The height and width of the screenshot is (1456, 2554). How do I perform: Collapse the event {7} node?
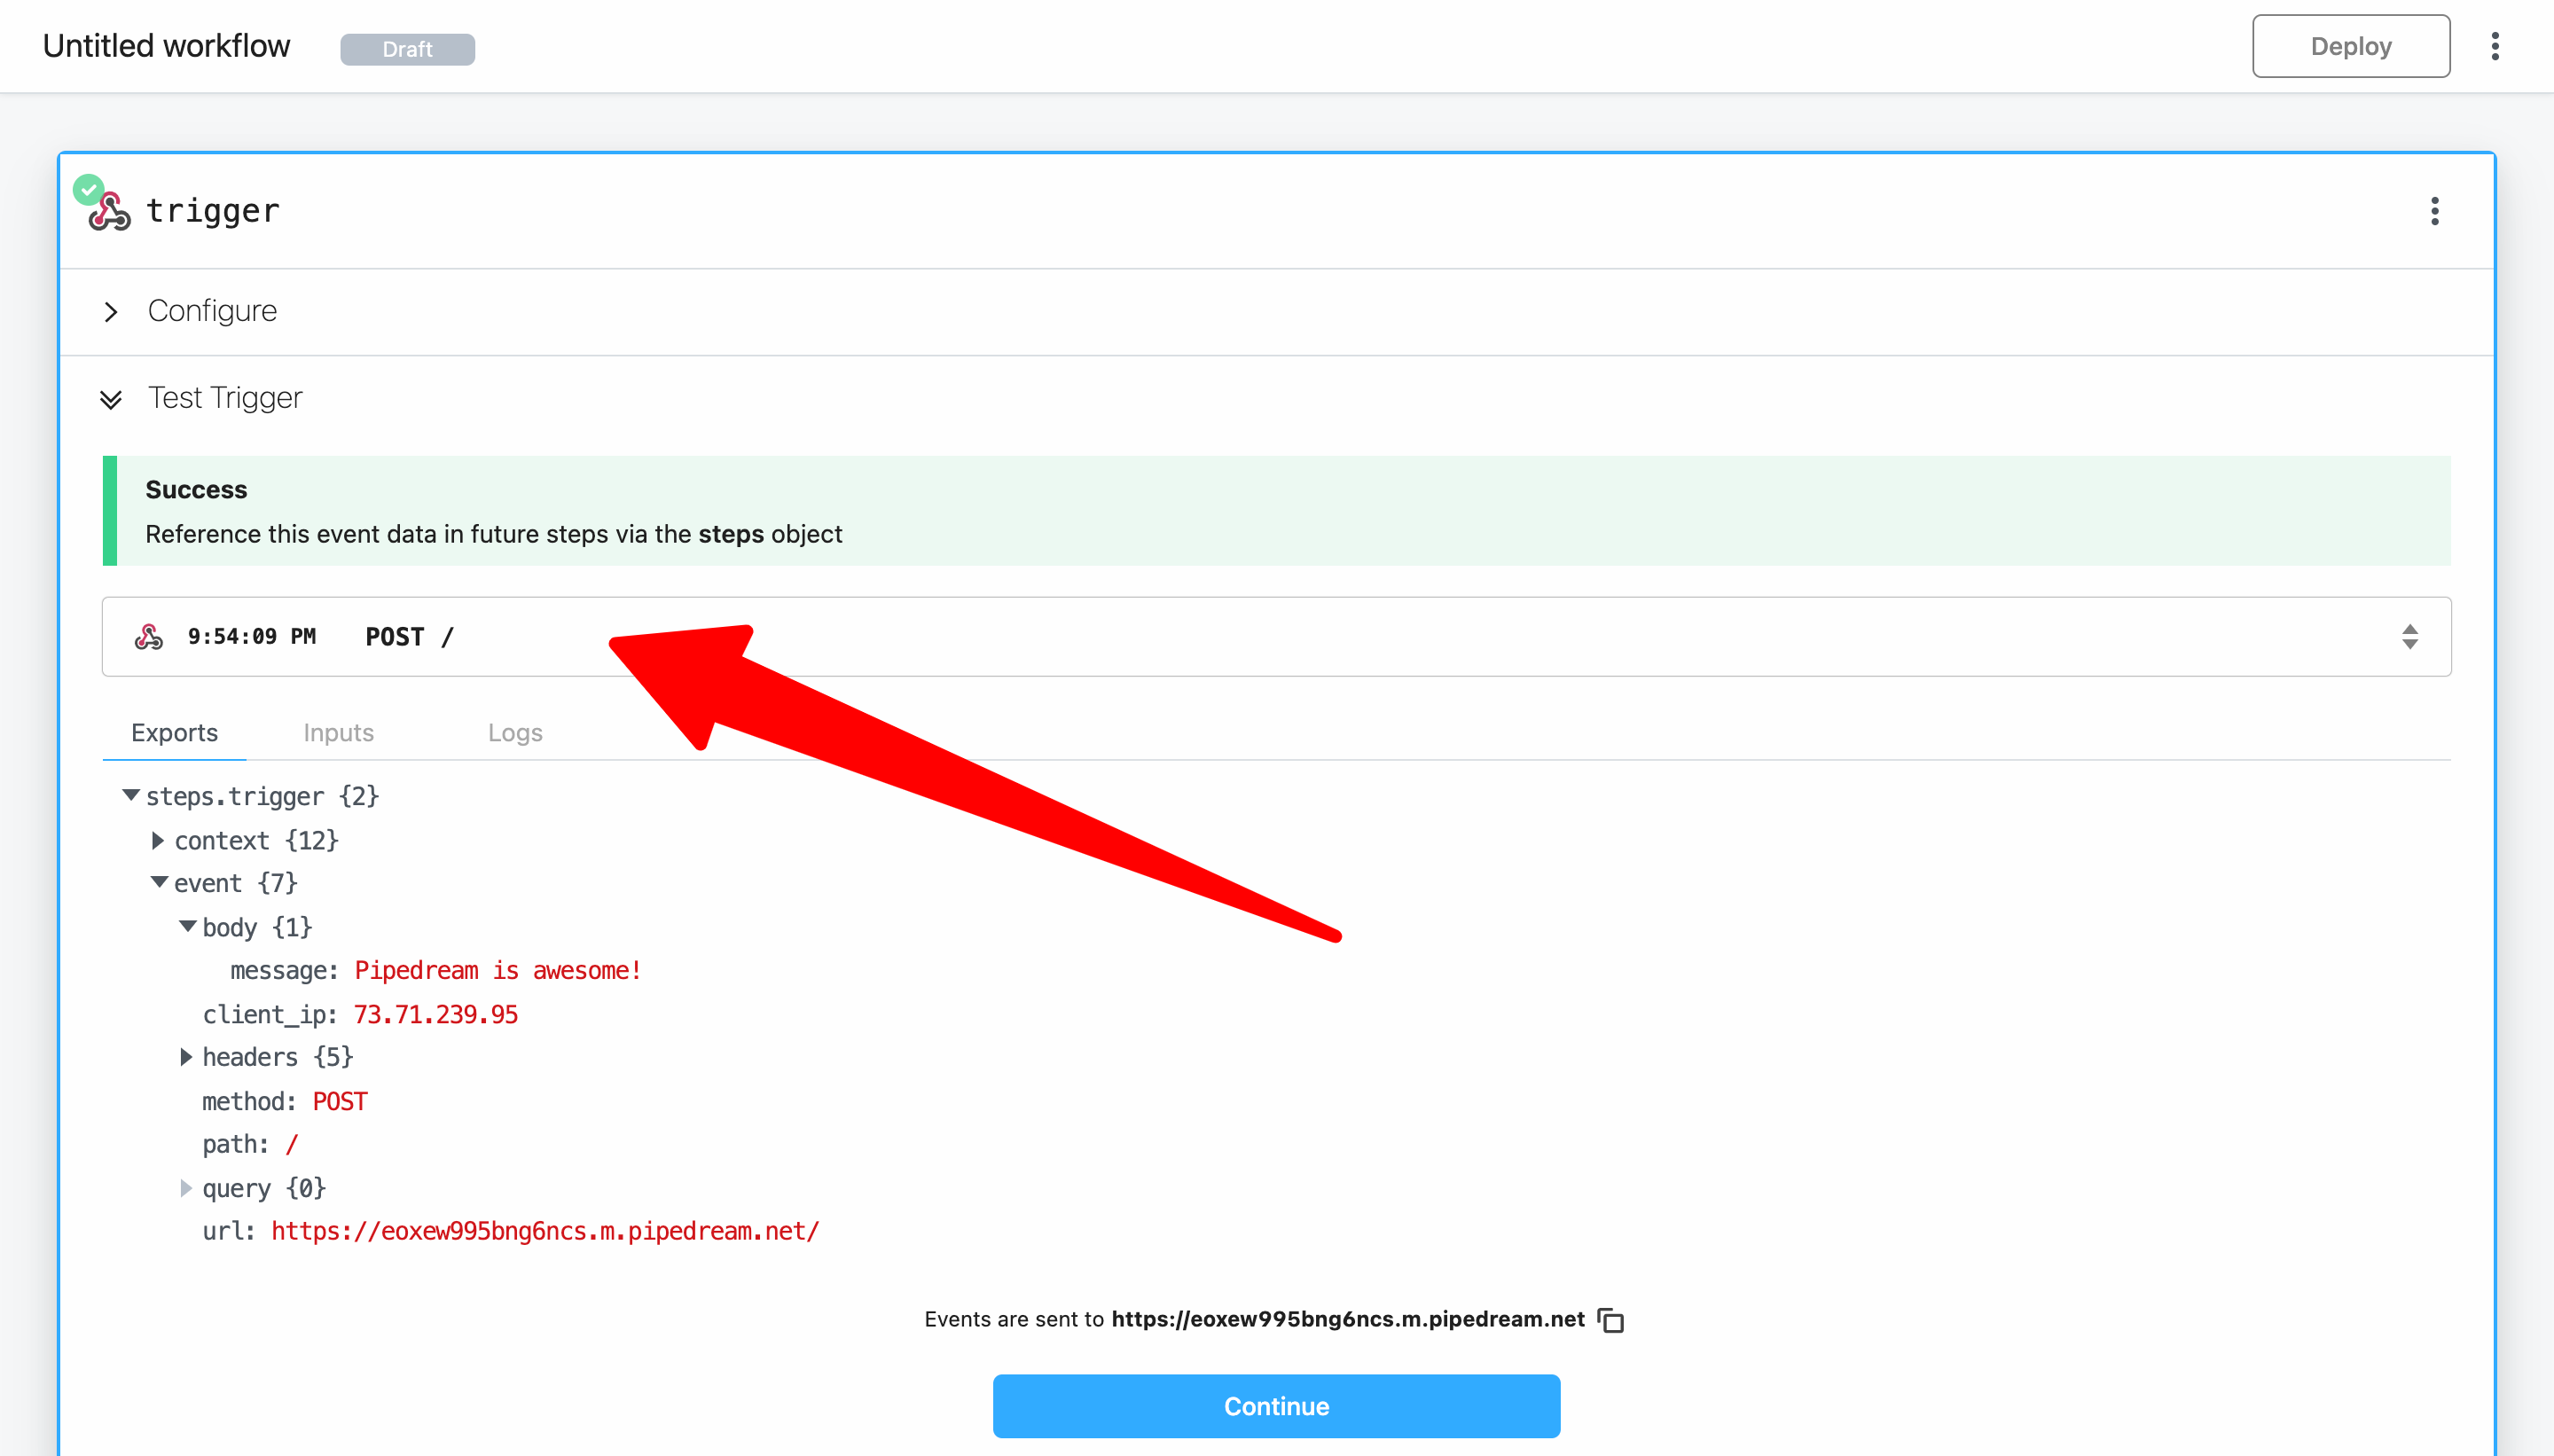click(x=159, y=882)
